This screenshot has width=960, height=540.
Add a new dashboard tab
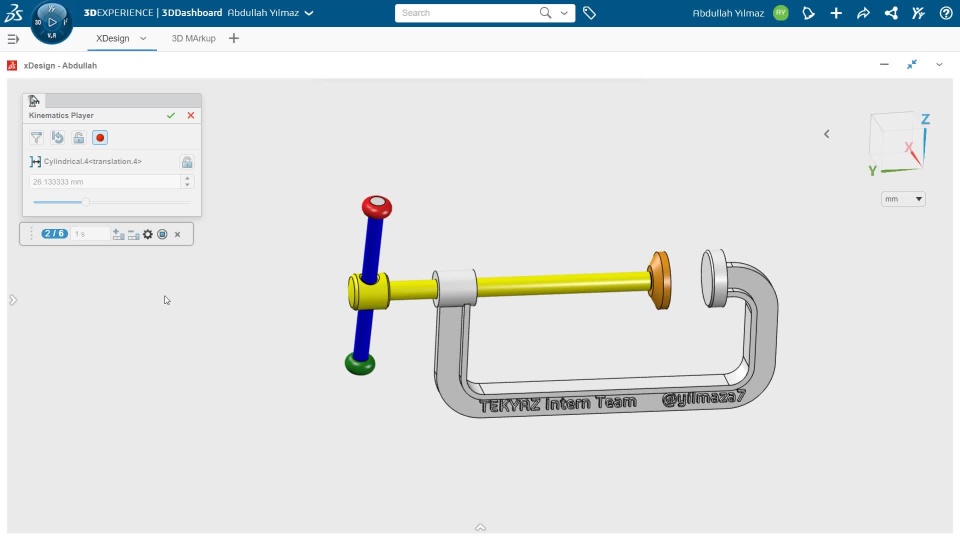(x=234, y=39)
